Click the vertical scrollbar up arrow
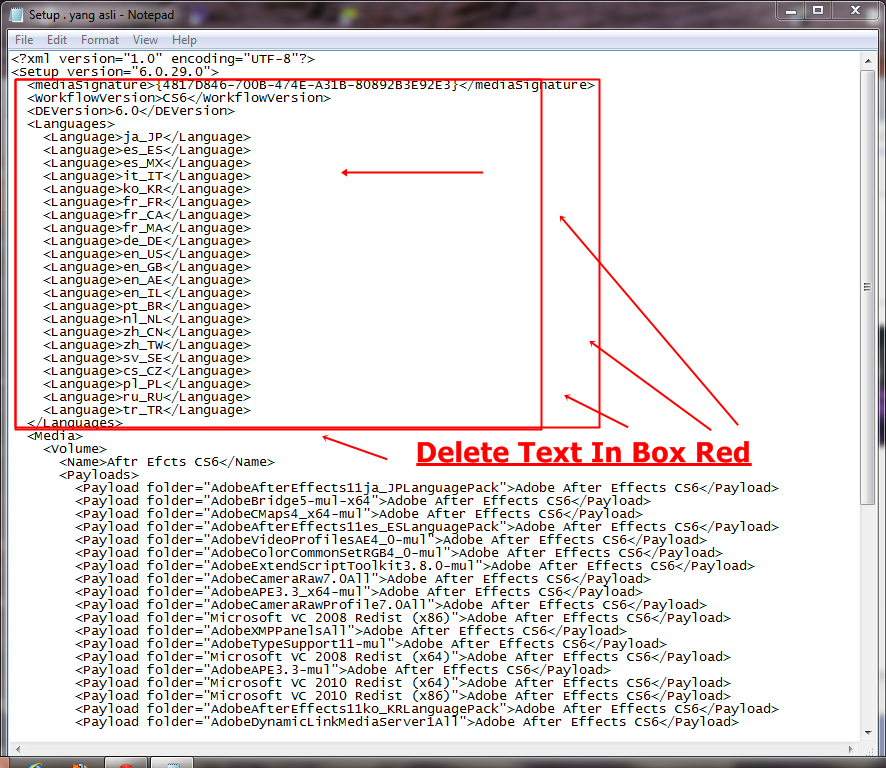This screenshot has width=886, height=768. coord(867,60)
